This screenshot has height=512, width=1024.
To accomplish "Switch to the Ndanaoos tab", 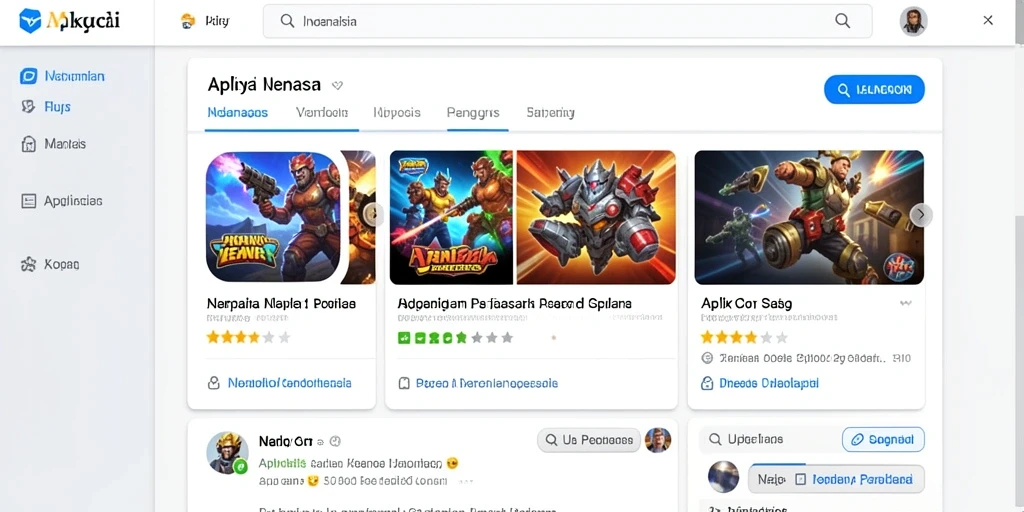I will (238, 112).
